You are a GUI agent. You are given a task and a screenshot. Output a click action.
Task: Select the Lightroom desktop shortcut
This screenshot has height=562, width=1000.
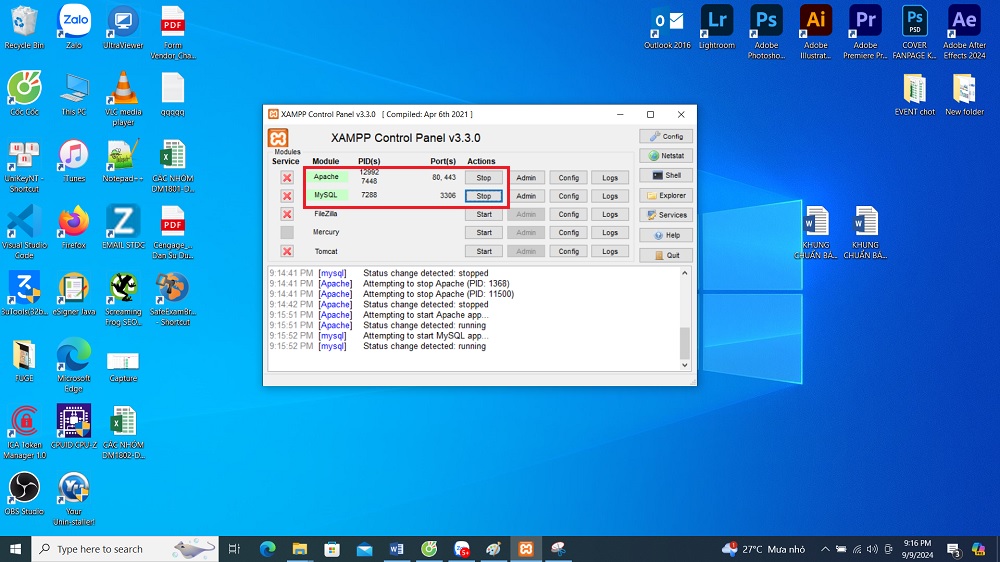pos(717,27)
